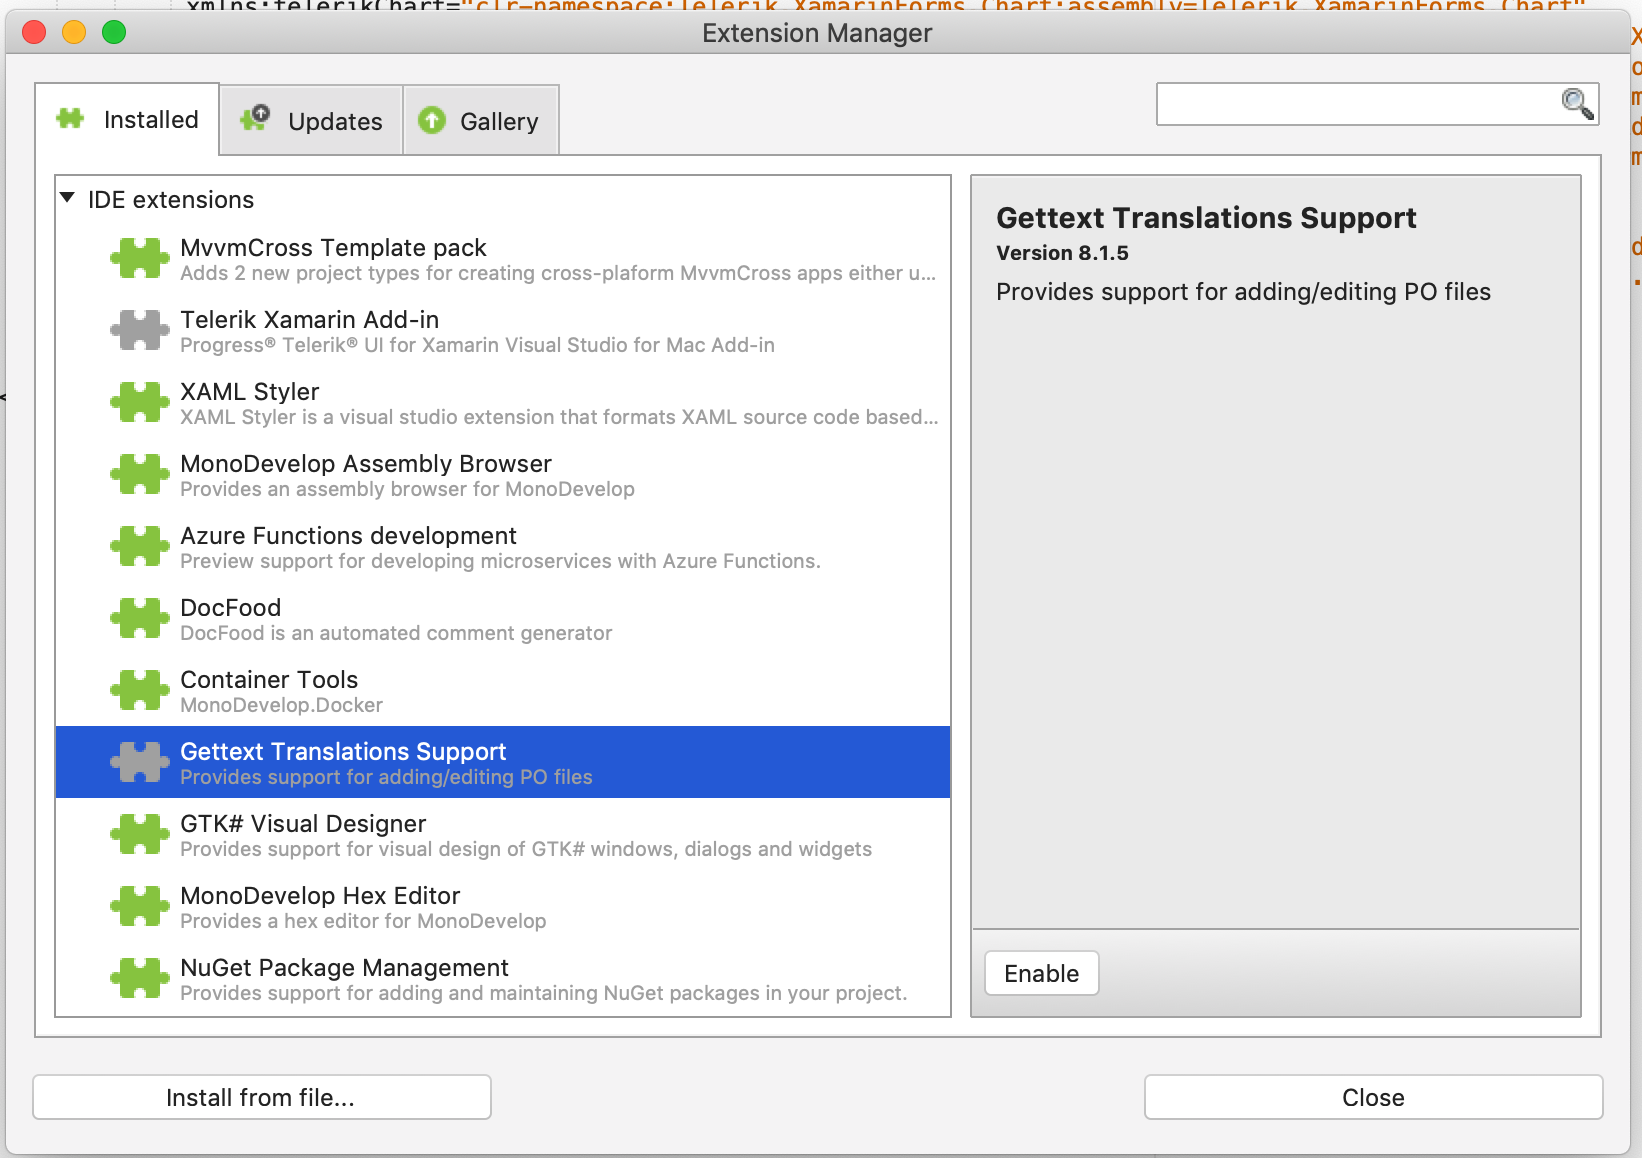Click the magnifying glass search icon
This screenshot has height=1158, width=1642.
tap(1577, 104)
